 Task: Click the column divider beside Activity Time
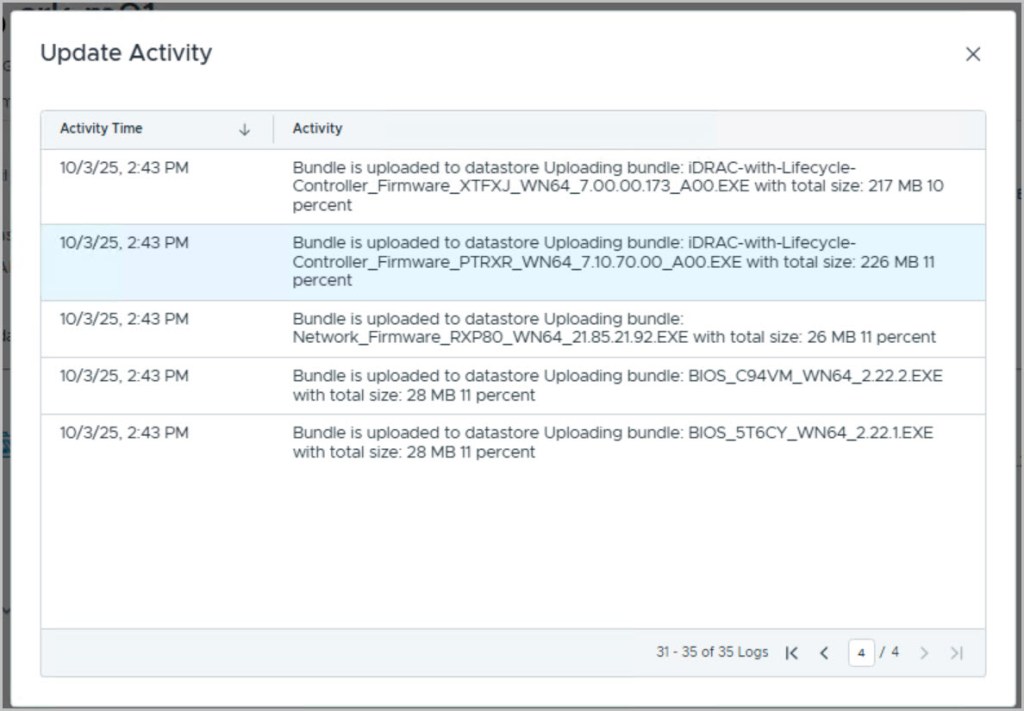pyautogui.click(x=273, y=129)
